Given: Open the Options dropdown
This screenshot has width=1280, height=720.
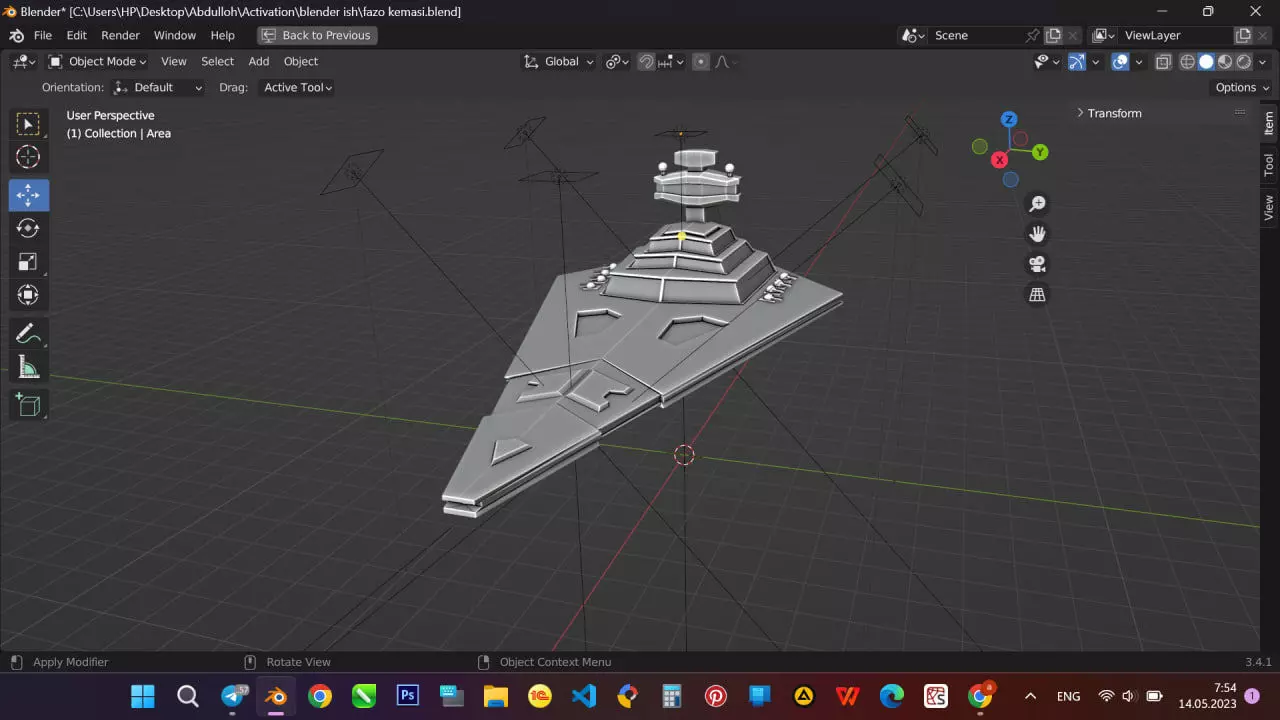Looking at the screenshot, I should tap(1242, 88).
